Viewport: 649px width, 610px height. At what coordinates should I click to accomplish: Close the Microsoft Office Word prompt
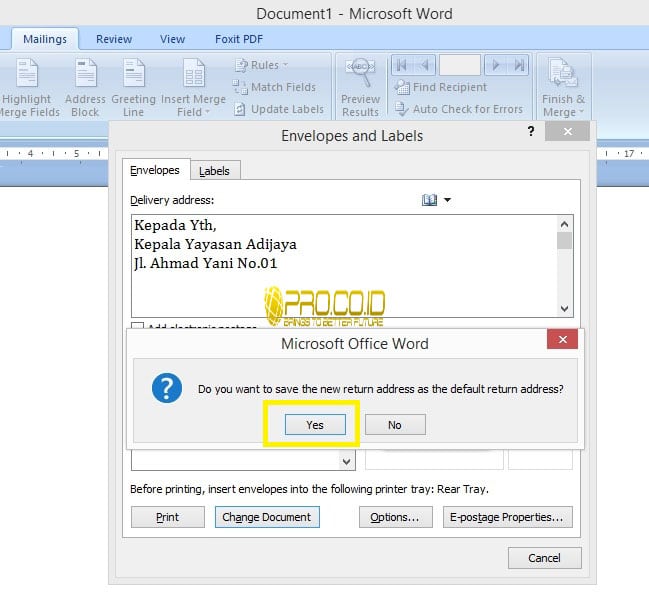pyautogui.click(x=562, y=339)
